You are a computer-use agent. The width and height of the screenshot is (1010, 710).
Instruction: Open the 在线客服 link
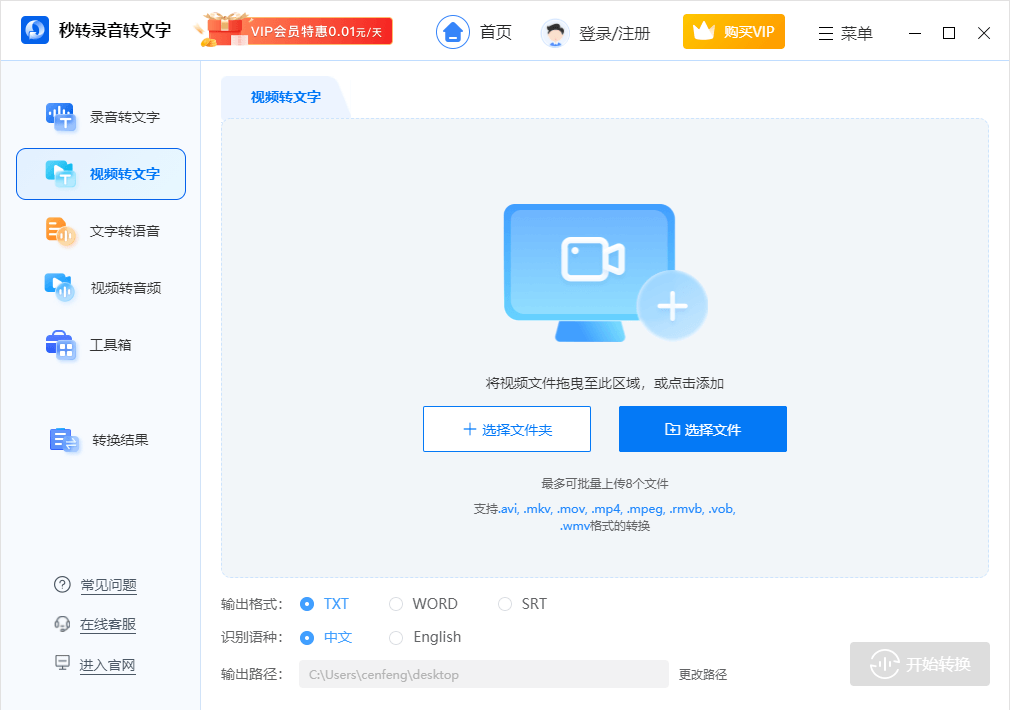(108, 624)
